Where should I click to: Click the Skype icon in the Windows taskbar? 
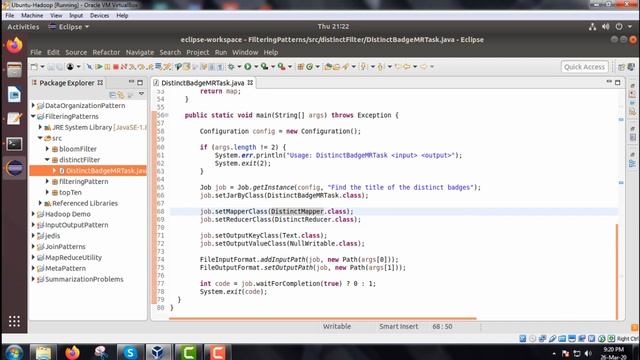tap(130, 352)
